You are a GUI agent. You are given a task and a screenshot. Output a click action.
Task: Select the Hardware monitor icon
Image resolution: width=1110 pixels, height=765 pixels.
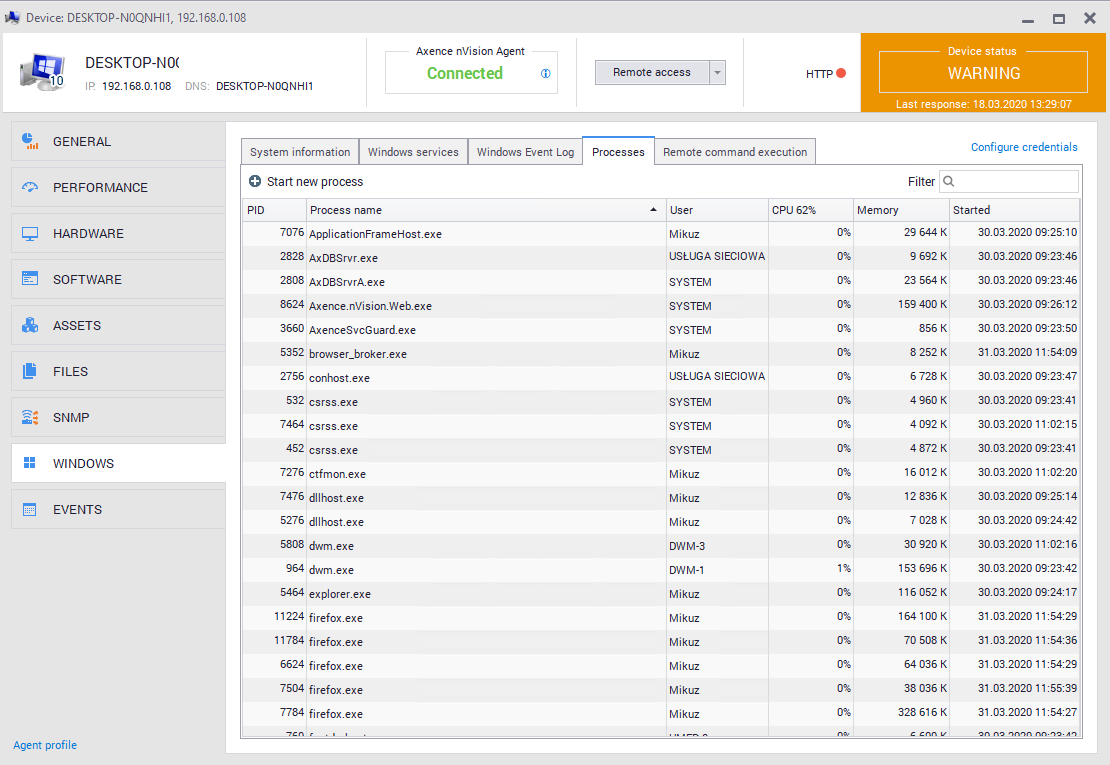coord(30,233)
